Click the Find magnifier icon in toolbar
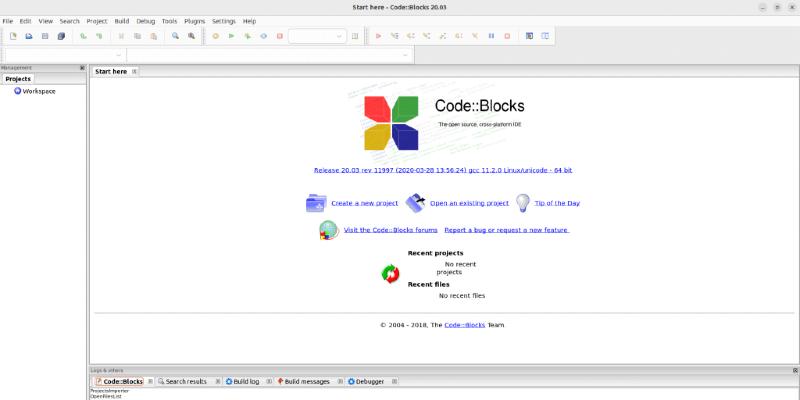 (x=175, y=36)
